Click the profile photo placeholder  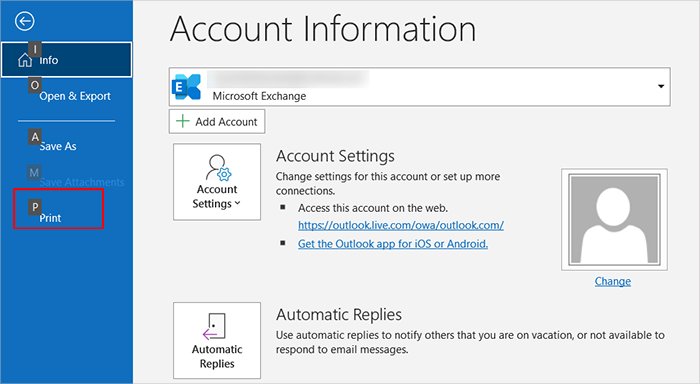(x=614, y=219)
